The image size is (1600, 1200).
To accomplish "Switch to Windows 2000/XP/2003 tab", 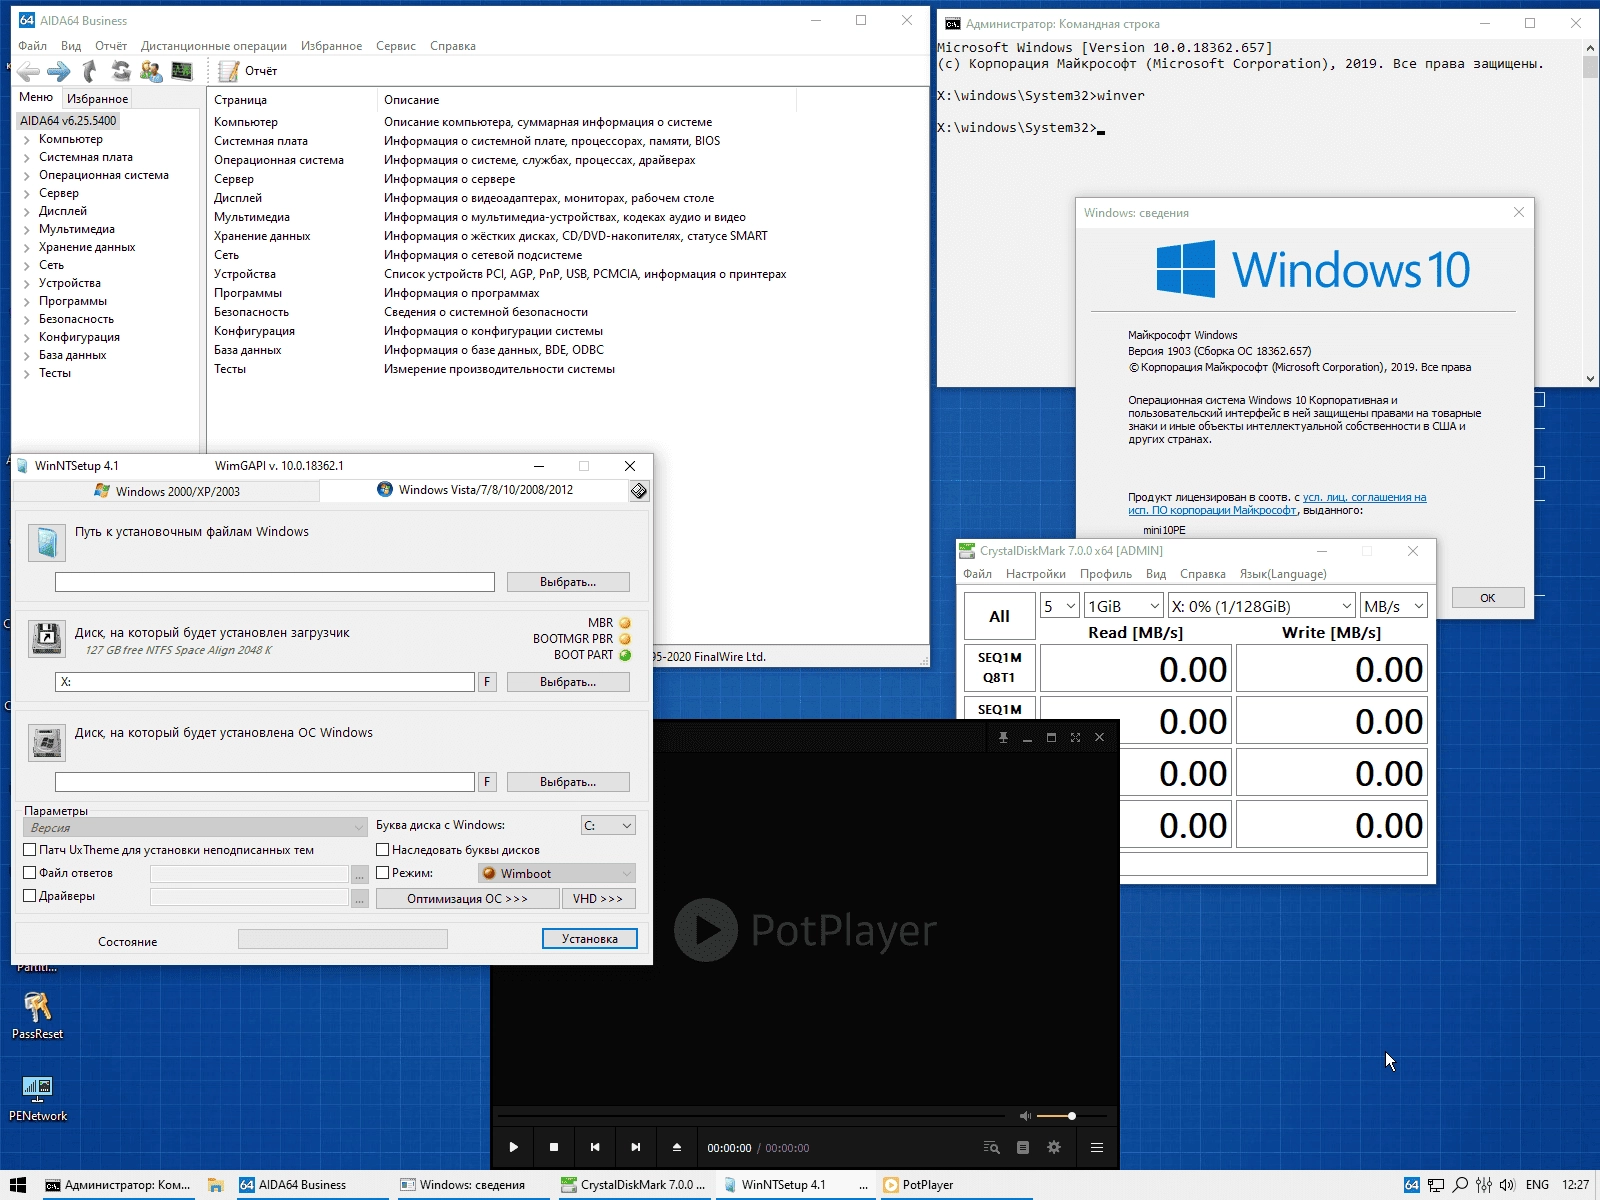I will click(166, 491).
